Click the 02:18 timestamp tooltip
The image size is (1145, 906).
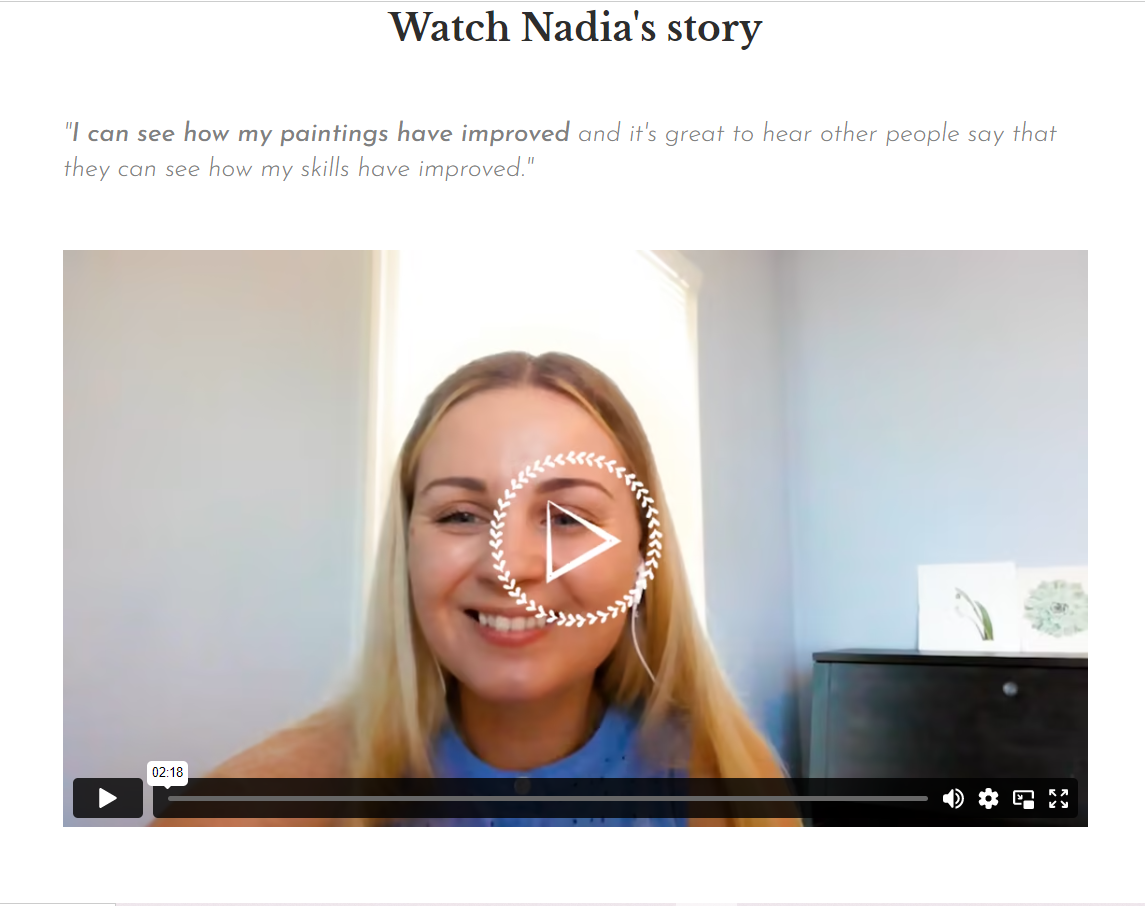(x=167, y=772)
